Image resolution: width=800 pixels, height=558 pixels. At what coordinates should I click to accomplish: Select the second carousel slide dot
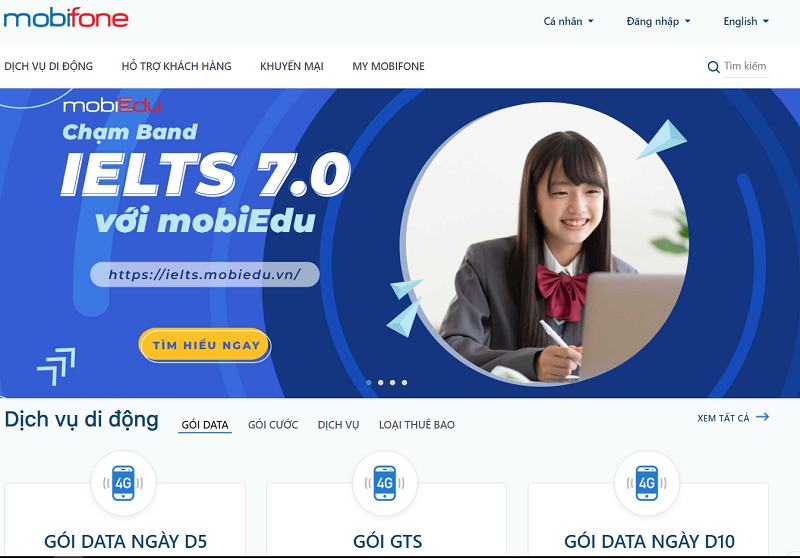click(381, 383)
